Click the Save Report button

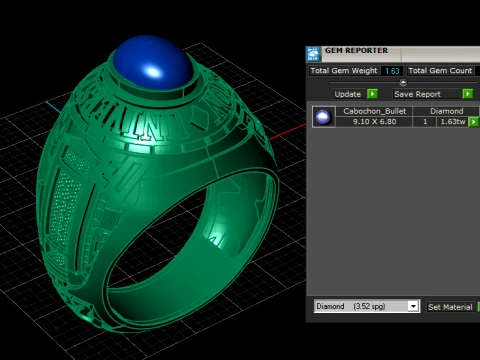coord(427,94)
